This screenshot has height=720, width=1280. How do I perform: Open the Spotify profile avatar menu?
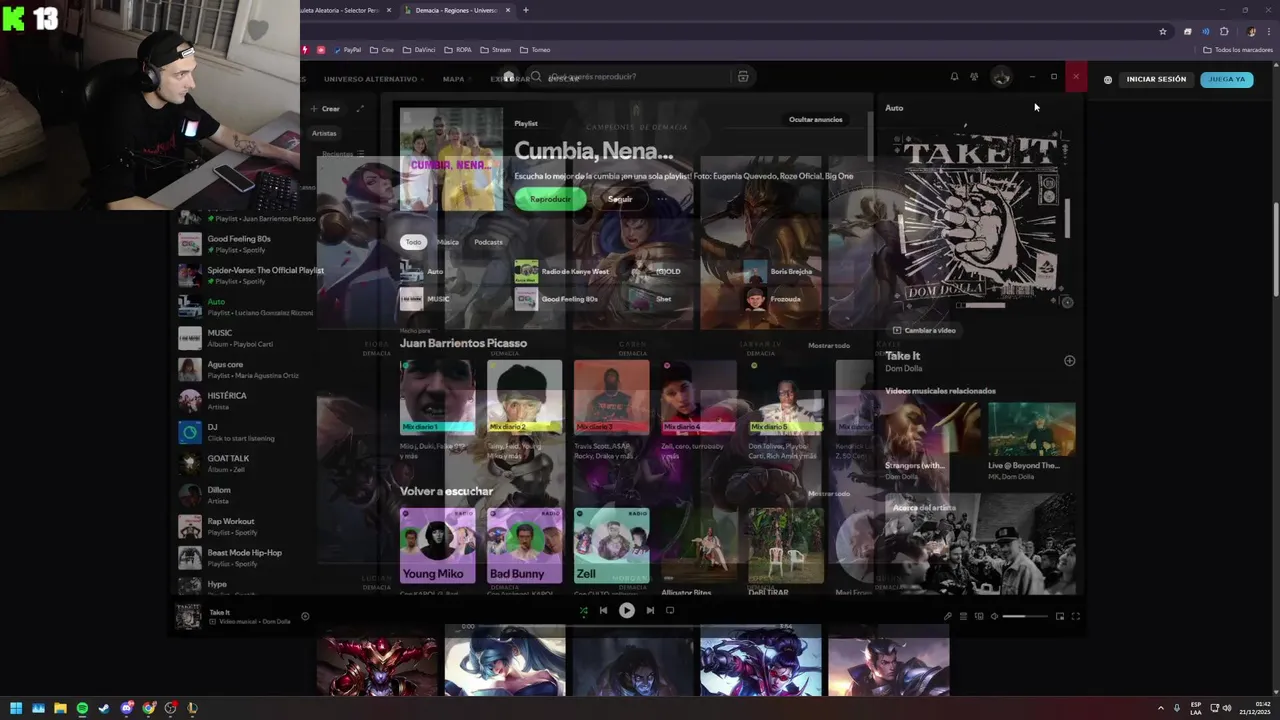point(1001,77)
